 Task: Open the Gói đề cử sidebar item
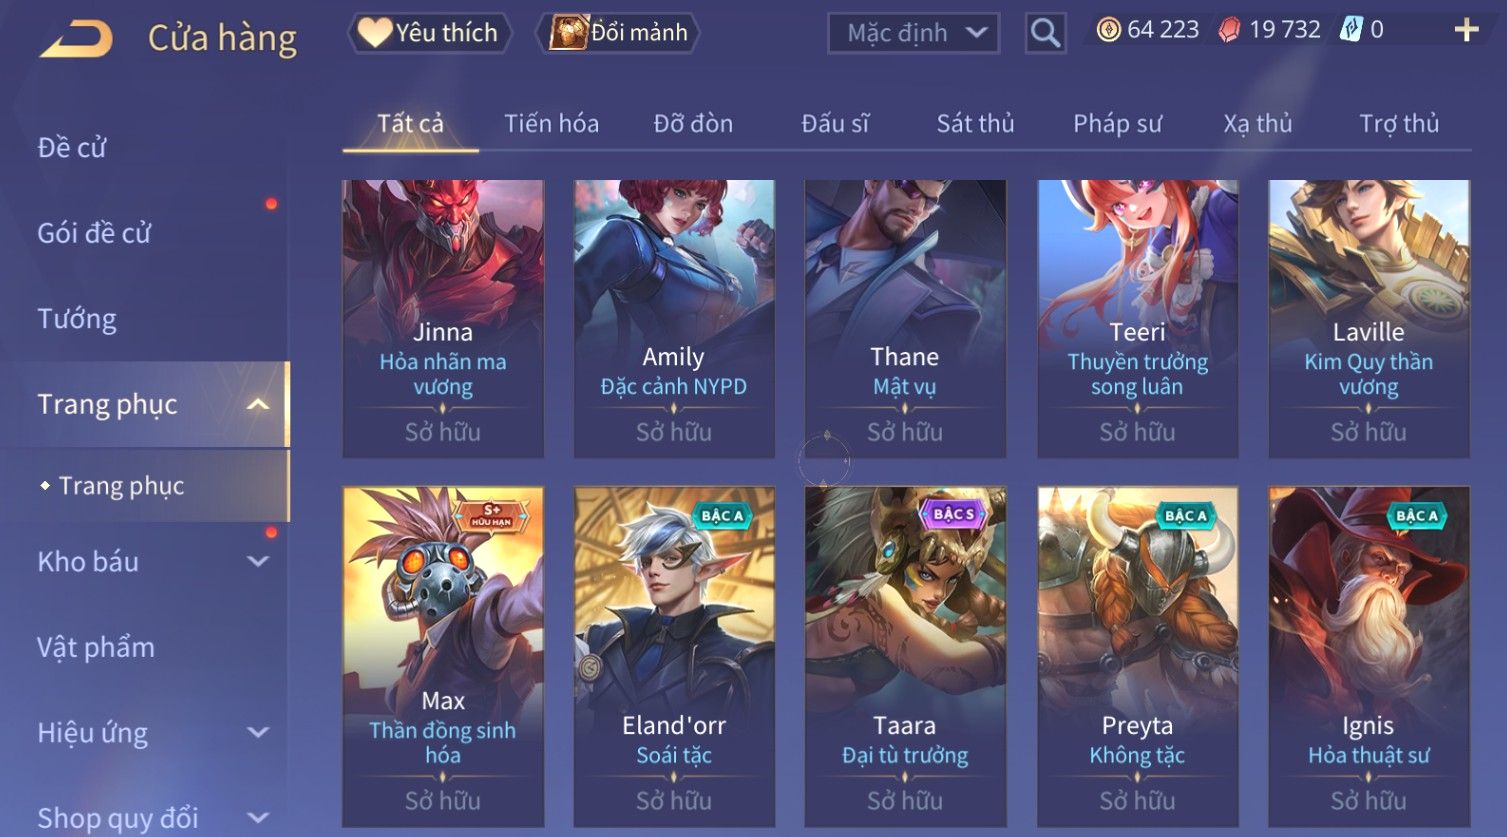pos(94,233)
